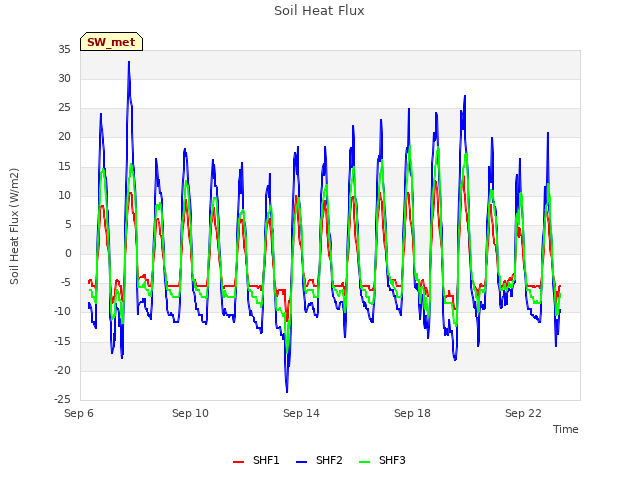The width and height of the screenshot is (640, 480).
Task: Click the 0 y-axis tick label
Action: [x=68, y=253]
